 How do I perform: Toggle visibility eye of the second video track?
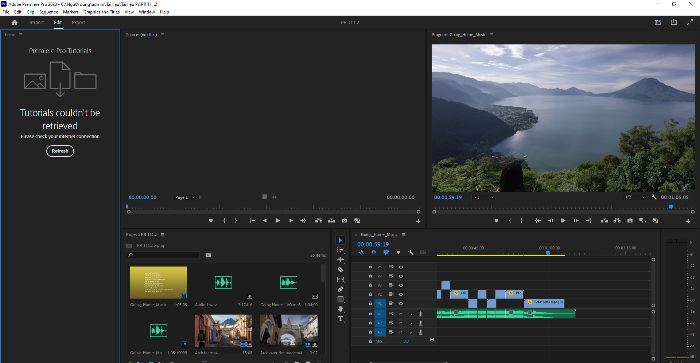pos(401,276)
